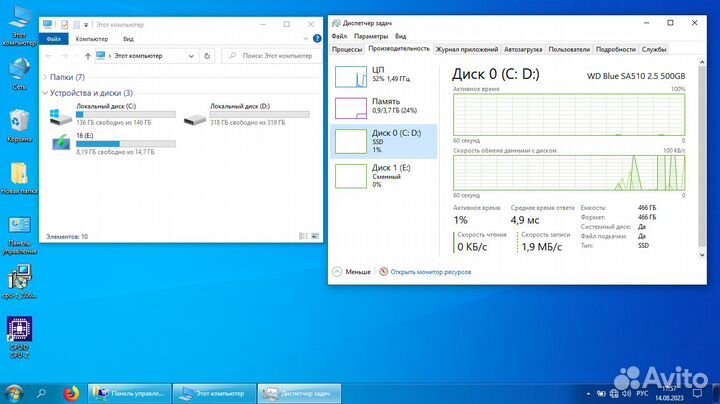Viewport: 720px width, 404px height.
Task: Click the properties icon in Explorer title bar
Action: coord(64,24)
